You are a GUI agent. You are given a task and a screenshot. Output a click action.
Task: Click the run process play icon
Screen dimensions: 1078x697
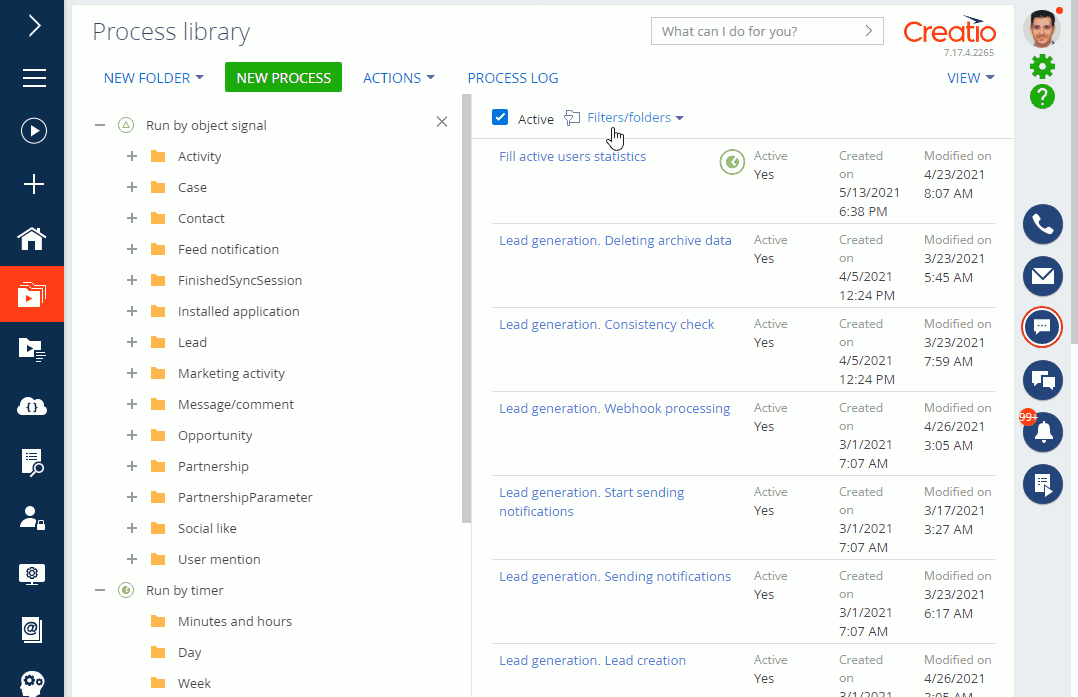34,131
